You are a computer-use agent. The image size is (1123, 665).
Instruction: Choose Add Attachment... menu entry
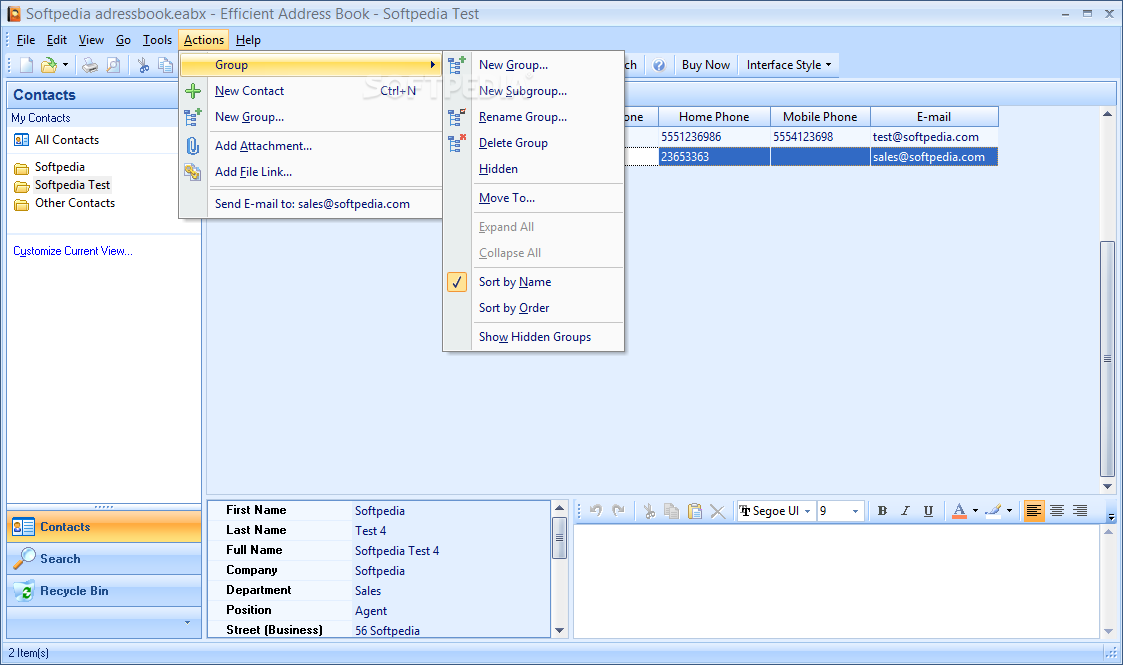(311, 146)
